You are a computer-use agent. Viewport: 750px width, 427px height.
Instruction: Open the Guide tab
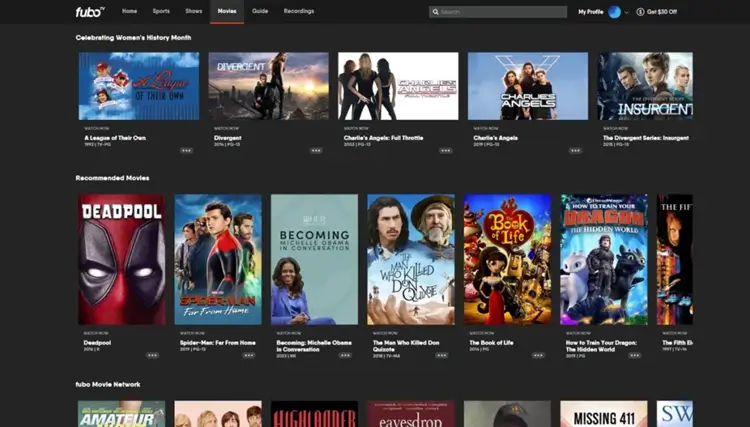(260, 11)
